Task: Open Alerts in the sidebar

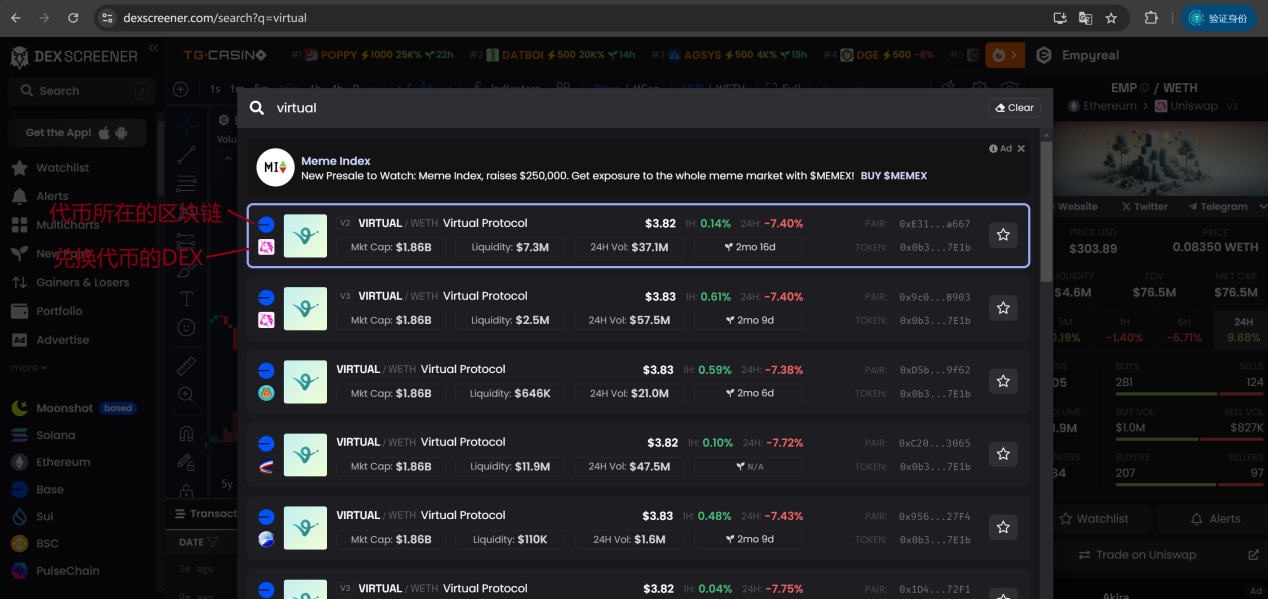Action: [52, 196]
